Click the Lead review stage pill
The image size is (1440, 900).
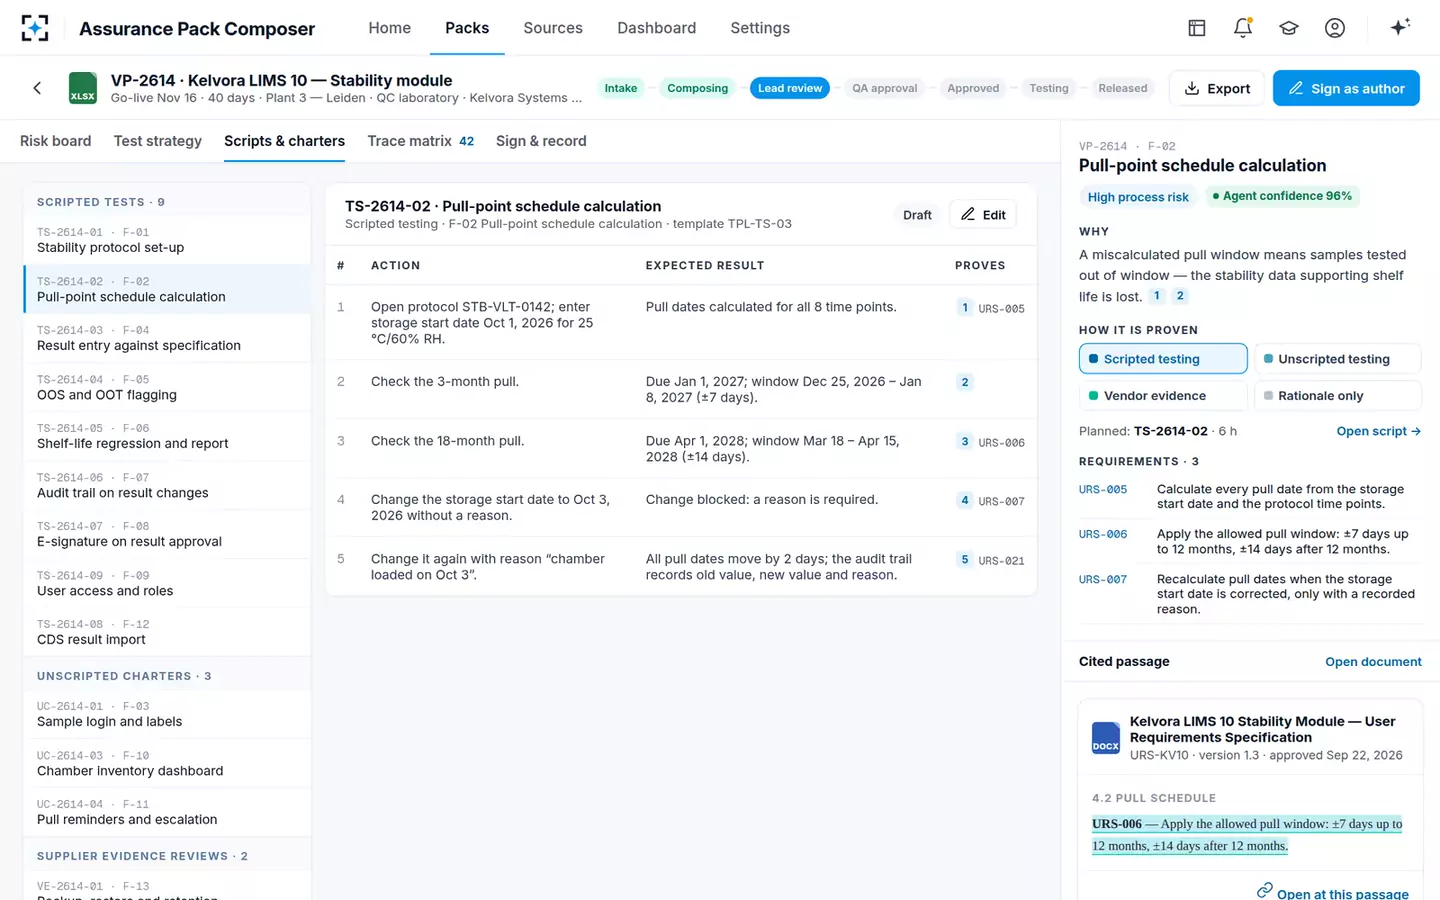(x=790, y=88)
